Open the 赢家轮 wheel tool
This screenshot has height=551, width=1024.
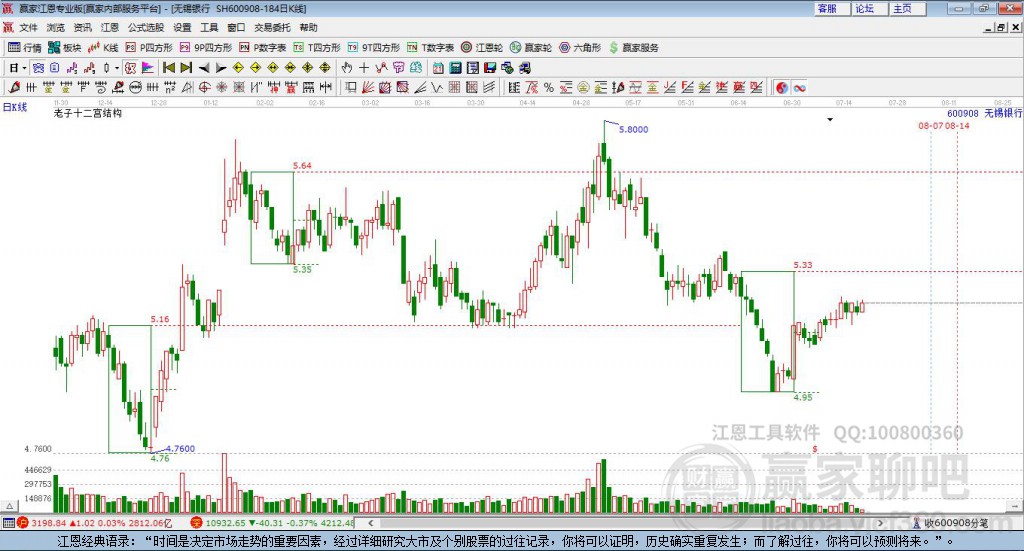click(x=531, y=48)
